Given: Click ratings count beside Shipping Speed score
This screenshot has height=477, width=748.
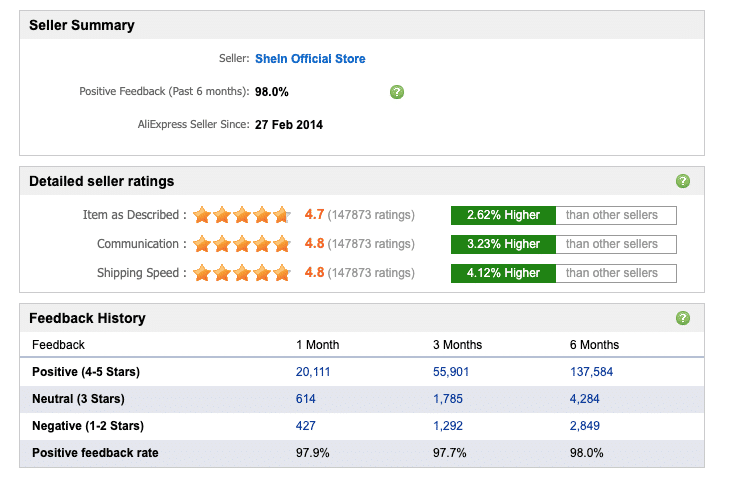Looking at the screenshot, I should (371, 273).
